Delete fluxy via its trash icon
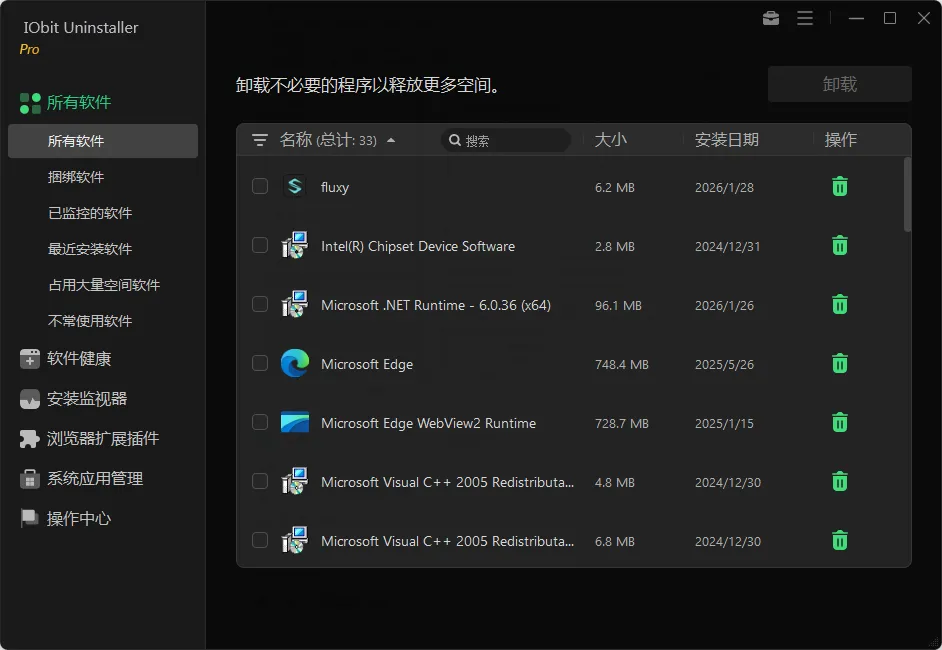942x650 pixels. point(840,187)
